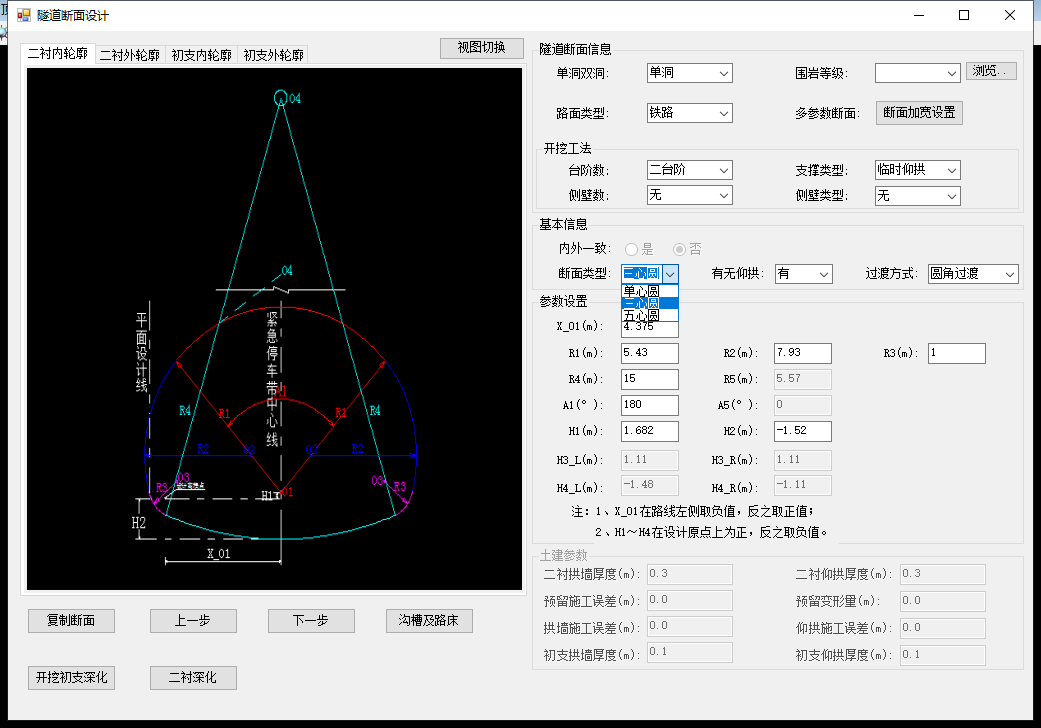Viewport: 1041px width, 728px height.
Task: Open 支撑类型 dropdown showing 临时仰拱
Action: [x=918, y=170]
